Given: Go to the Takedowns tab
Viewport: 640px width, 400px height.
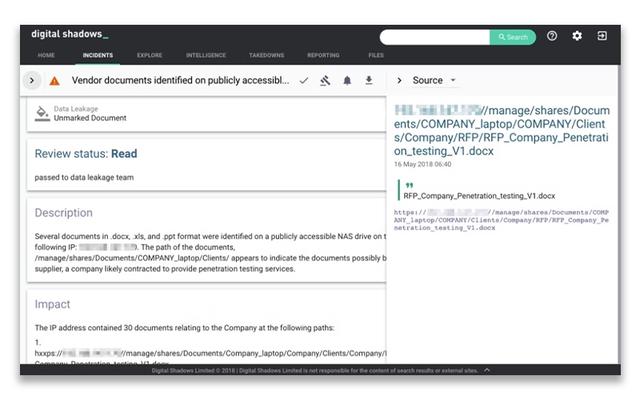Looking at the screenshot, I should pyautogui.click(x=265, y=55).
